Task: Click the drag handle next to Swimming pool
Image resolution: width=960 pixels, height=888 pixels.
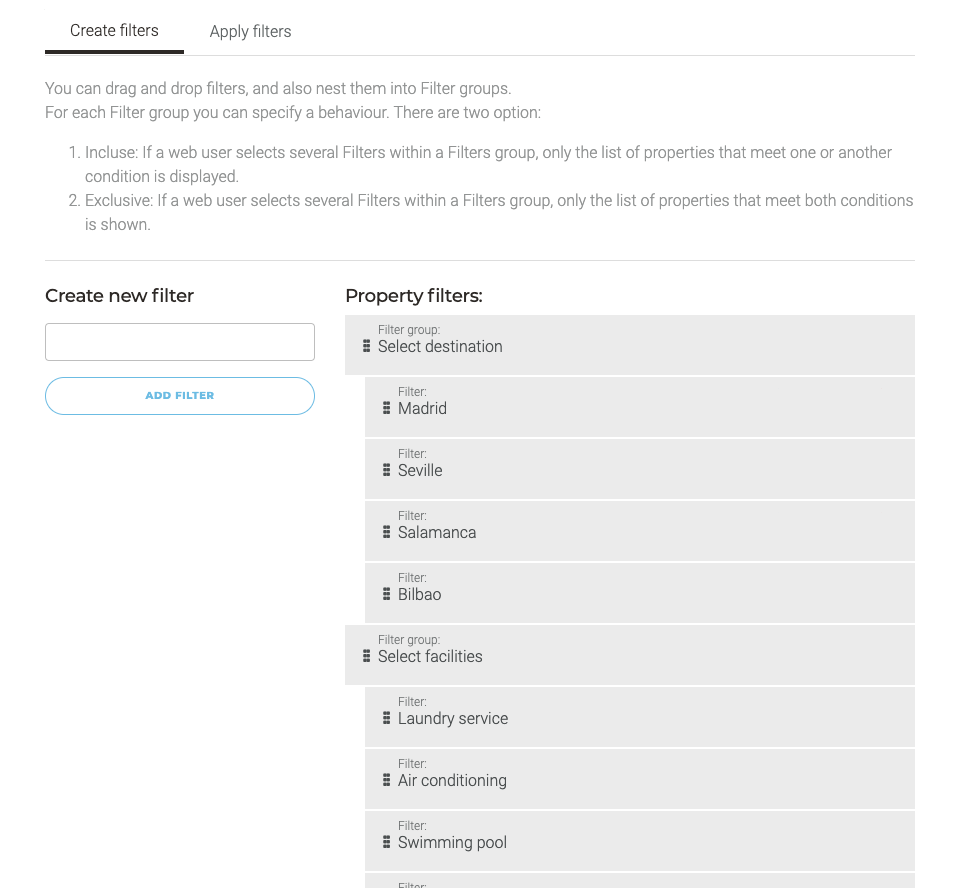Action: pos(387,841)
